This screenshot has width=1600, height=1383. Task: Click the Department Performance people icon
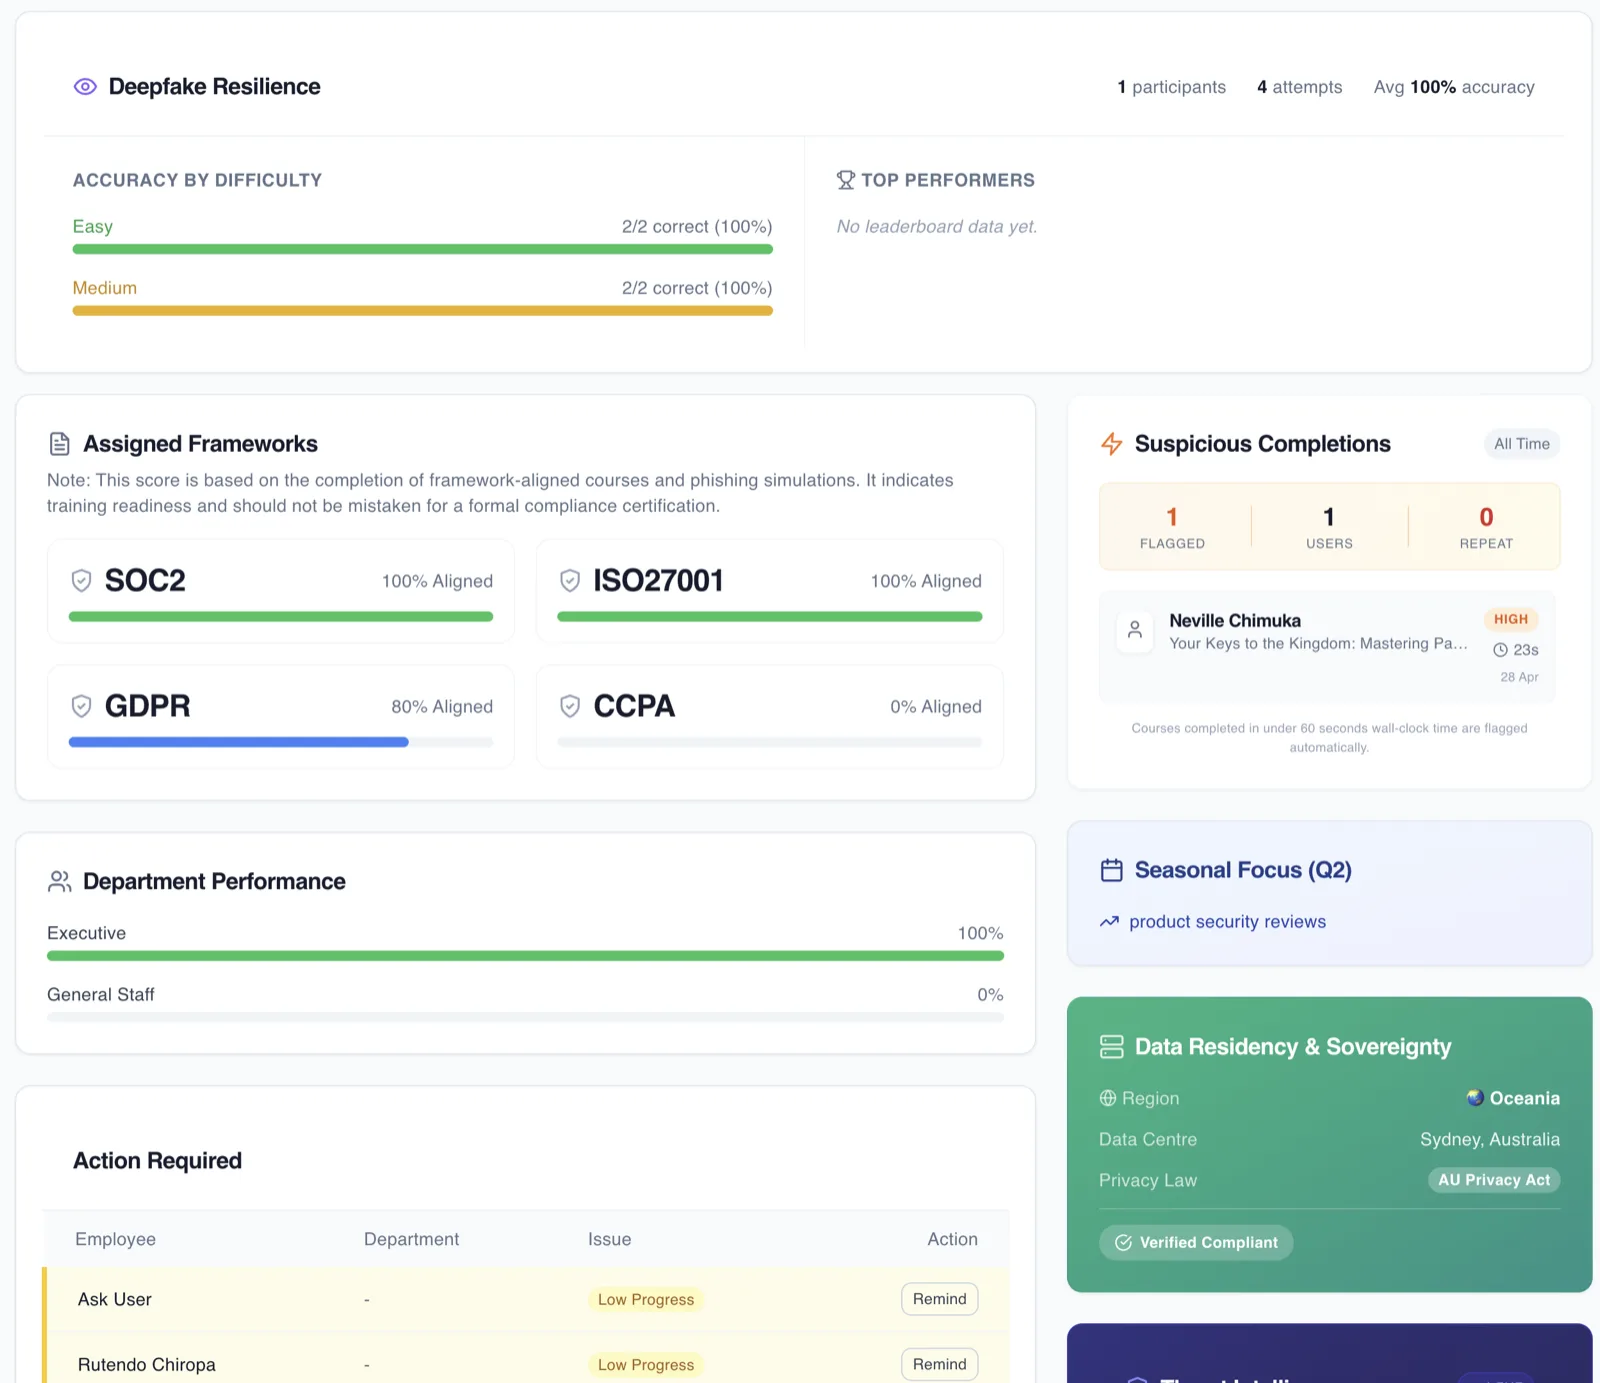pyautogui.click(x=60, y=881)
